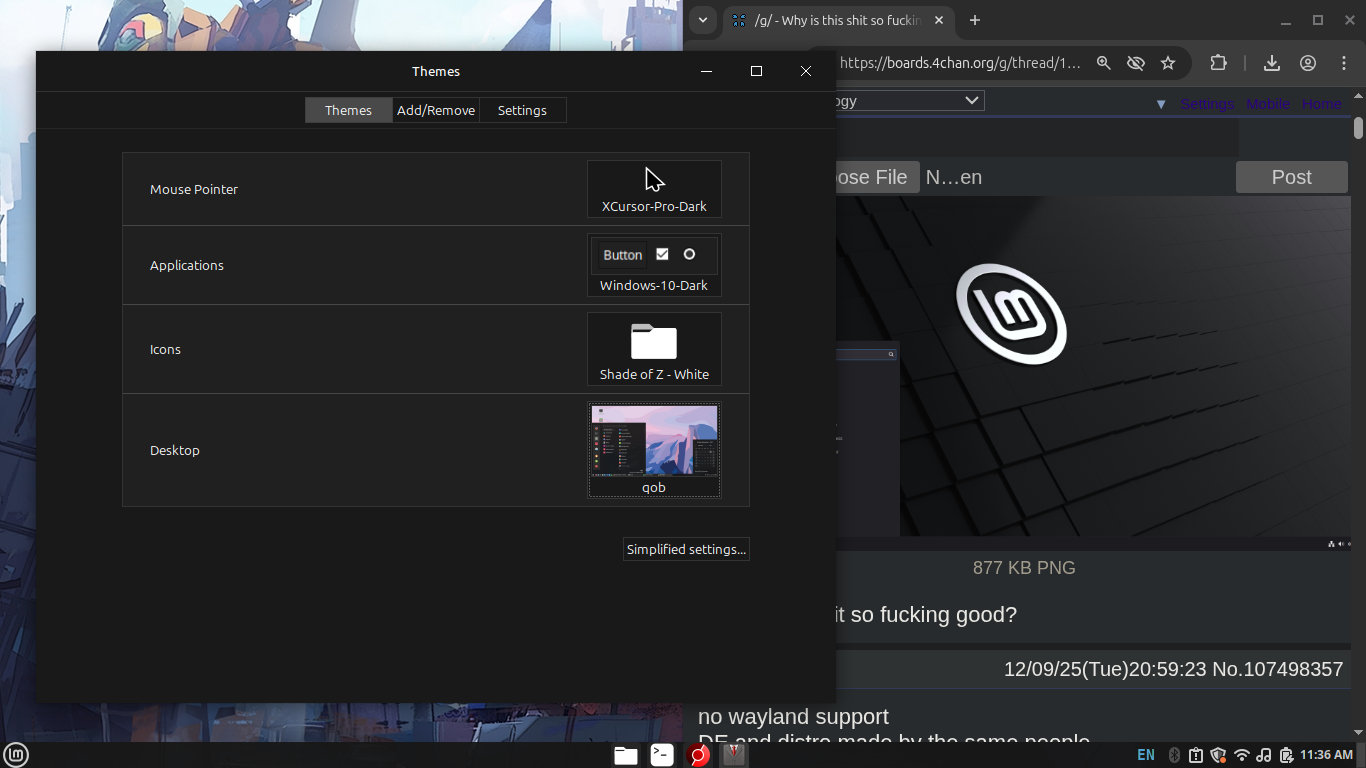
Task: Open the qob desktop theme chooser
Action: click(x=654, y=450)
